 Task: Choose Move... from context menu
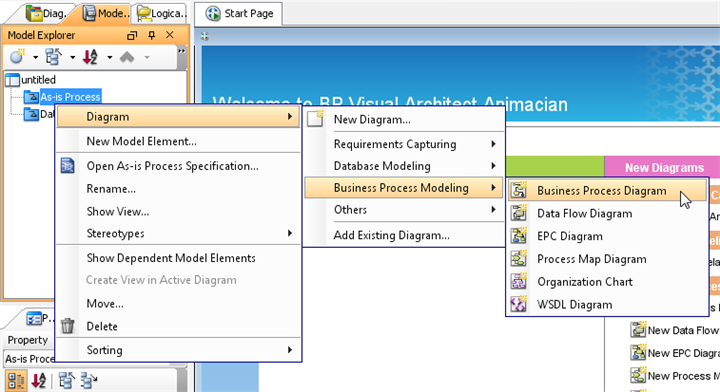(178, 303)
